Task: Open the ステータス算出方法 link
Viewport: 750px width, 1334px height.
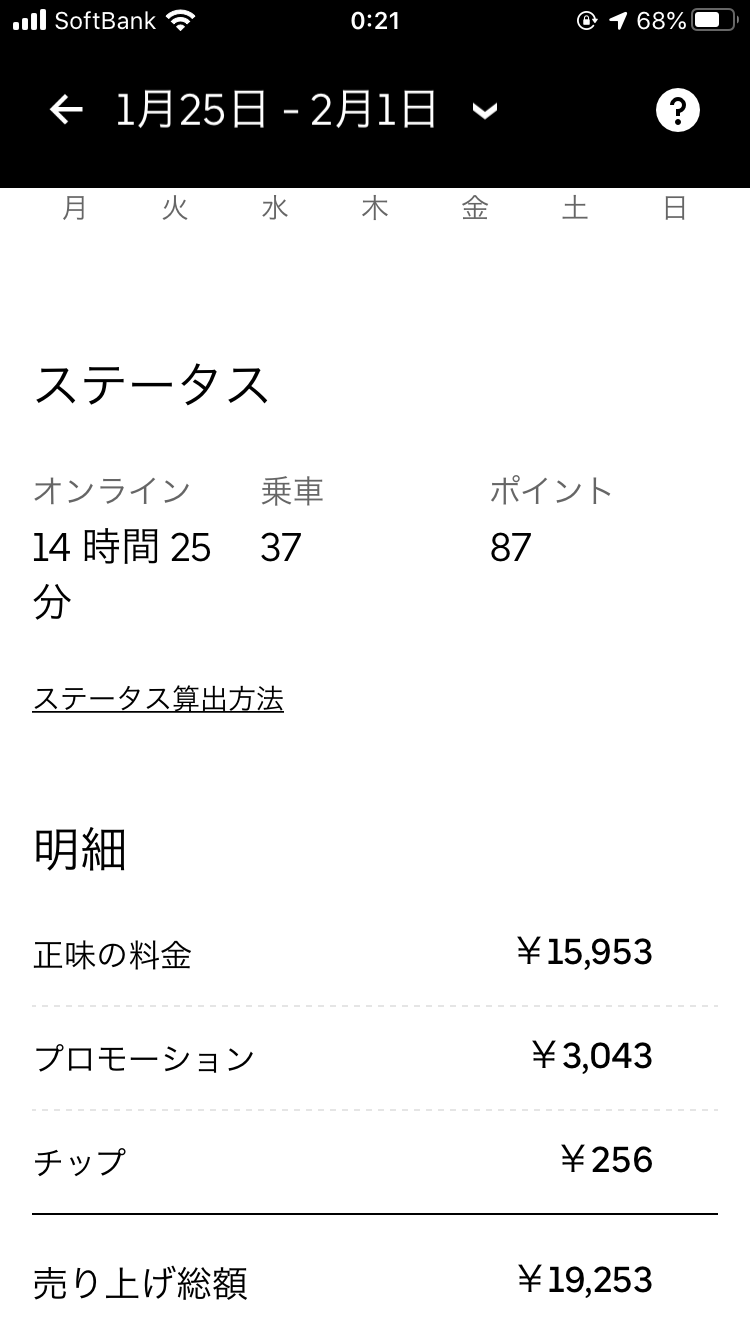Action: pos(158,699)
